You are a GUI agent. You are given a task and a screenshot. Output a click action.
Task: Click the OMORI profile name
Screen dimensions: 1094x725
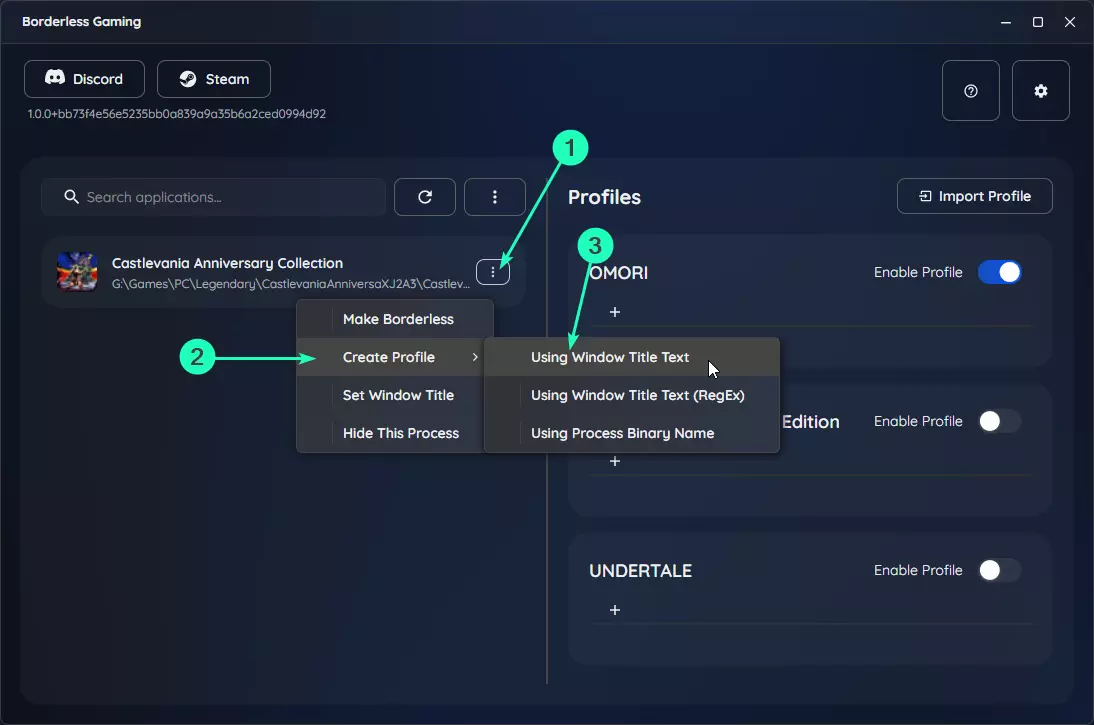coord(618,273)
